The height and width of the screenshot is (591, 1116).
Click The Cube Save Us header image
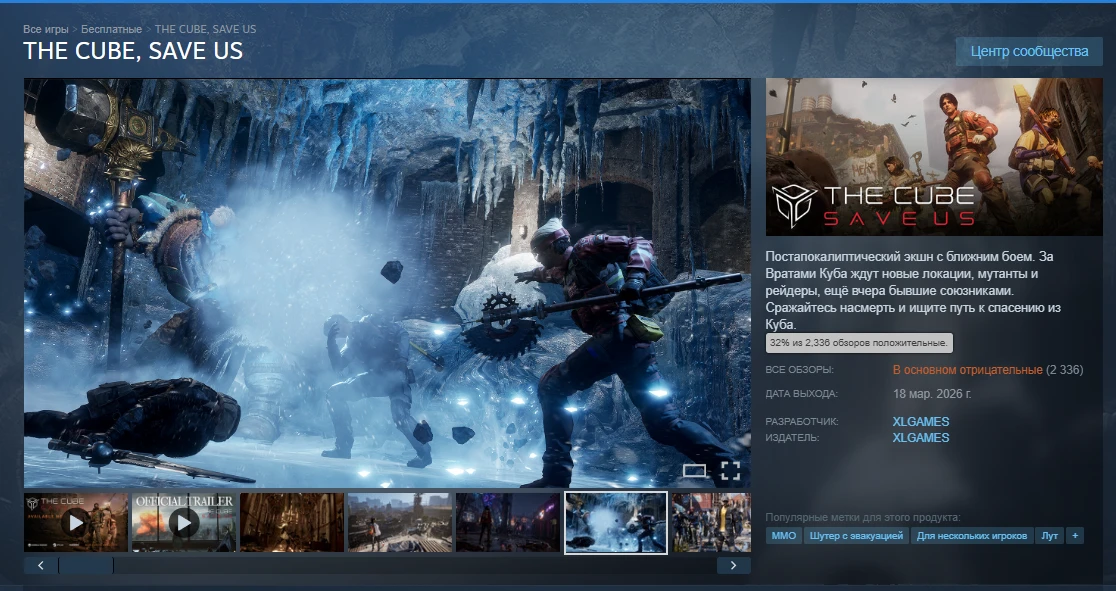point(934,157)
